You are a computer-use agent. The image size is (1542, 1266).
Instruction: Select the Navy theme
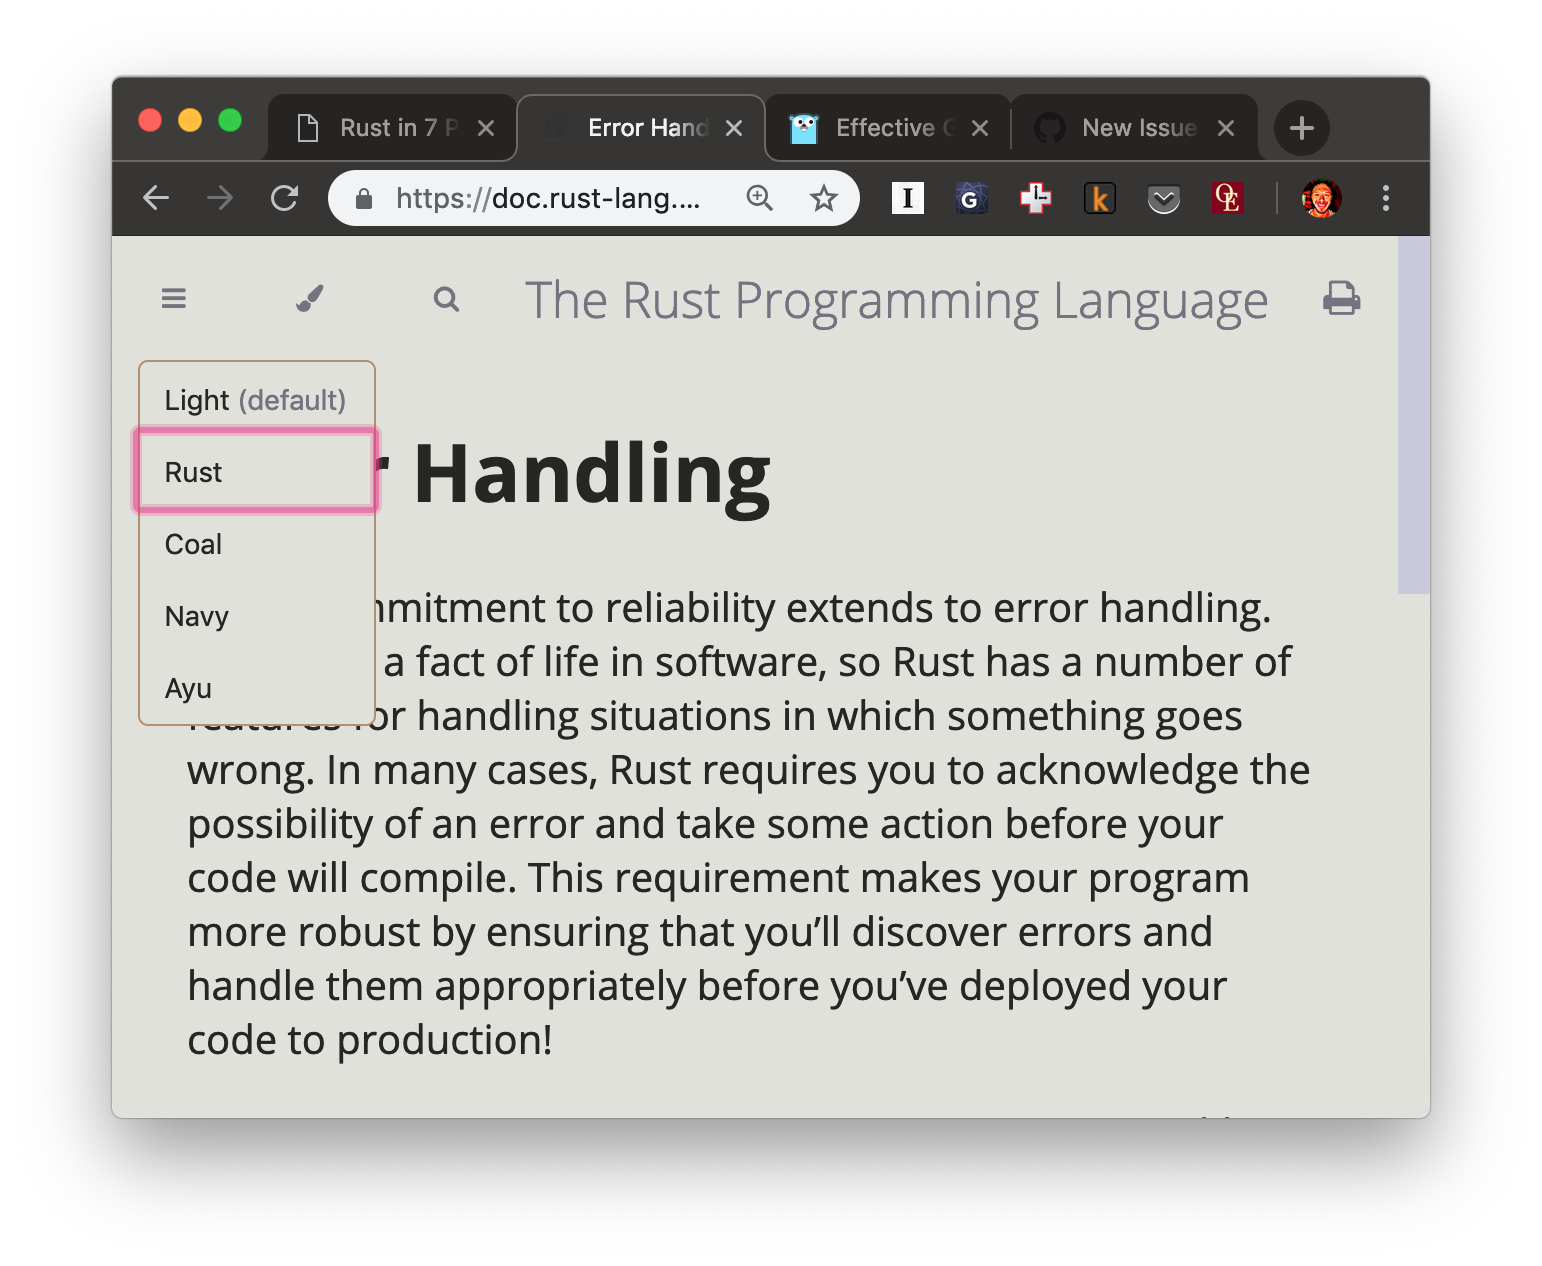196,616
